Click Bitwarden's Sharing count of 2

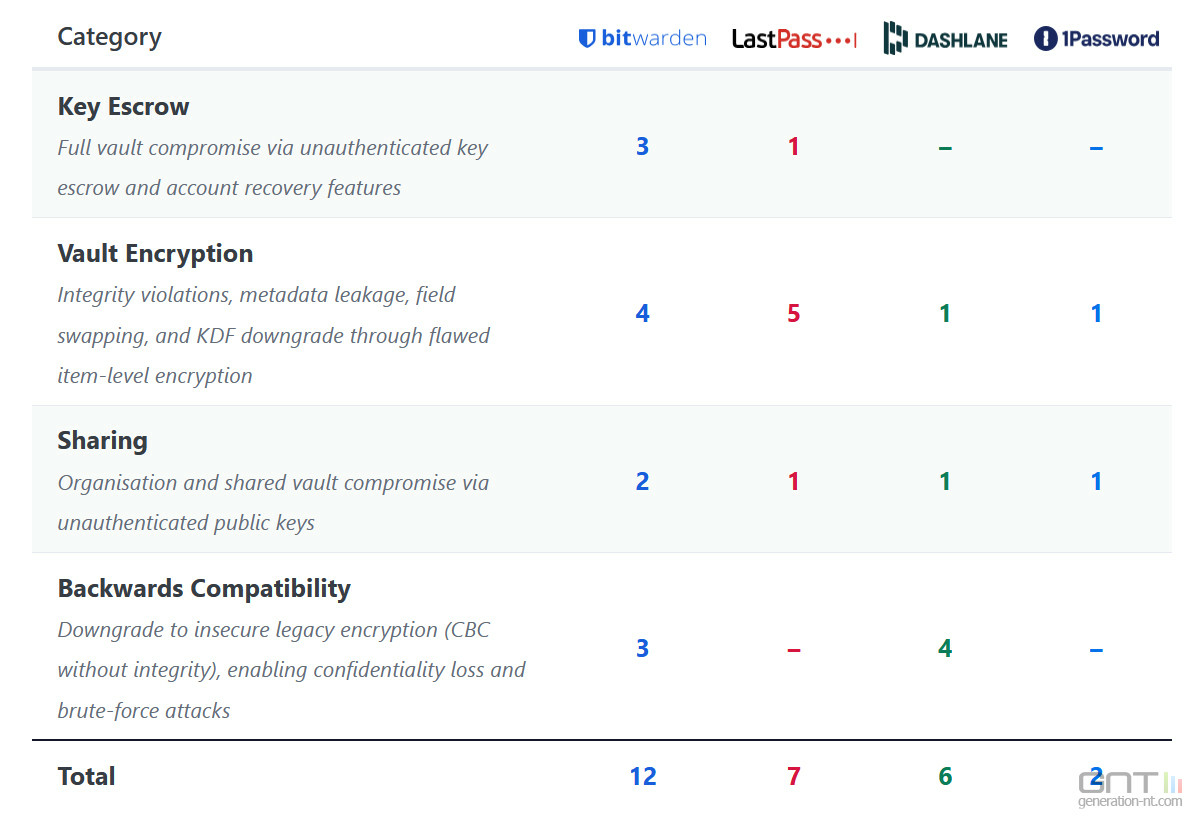642,482
